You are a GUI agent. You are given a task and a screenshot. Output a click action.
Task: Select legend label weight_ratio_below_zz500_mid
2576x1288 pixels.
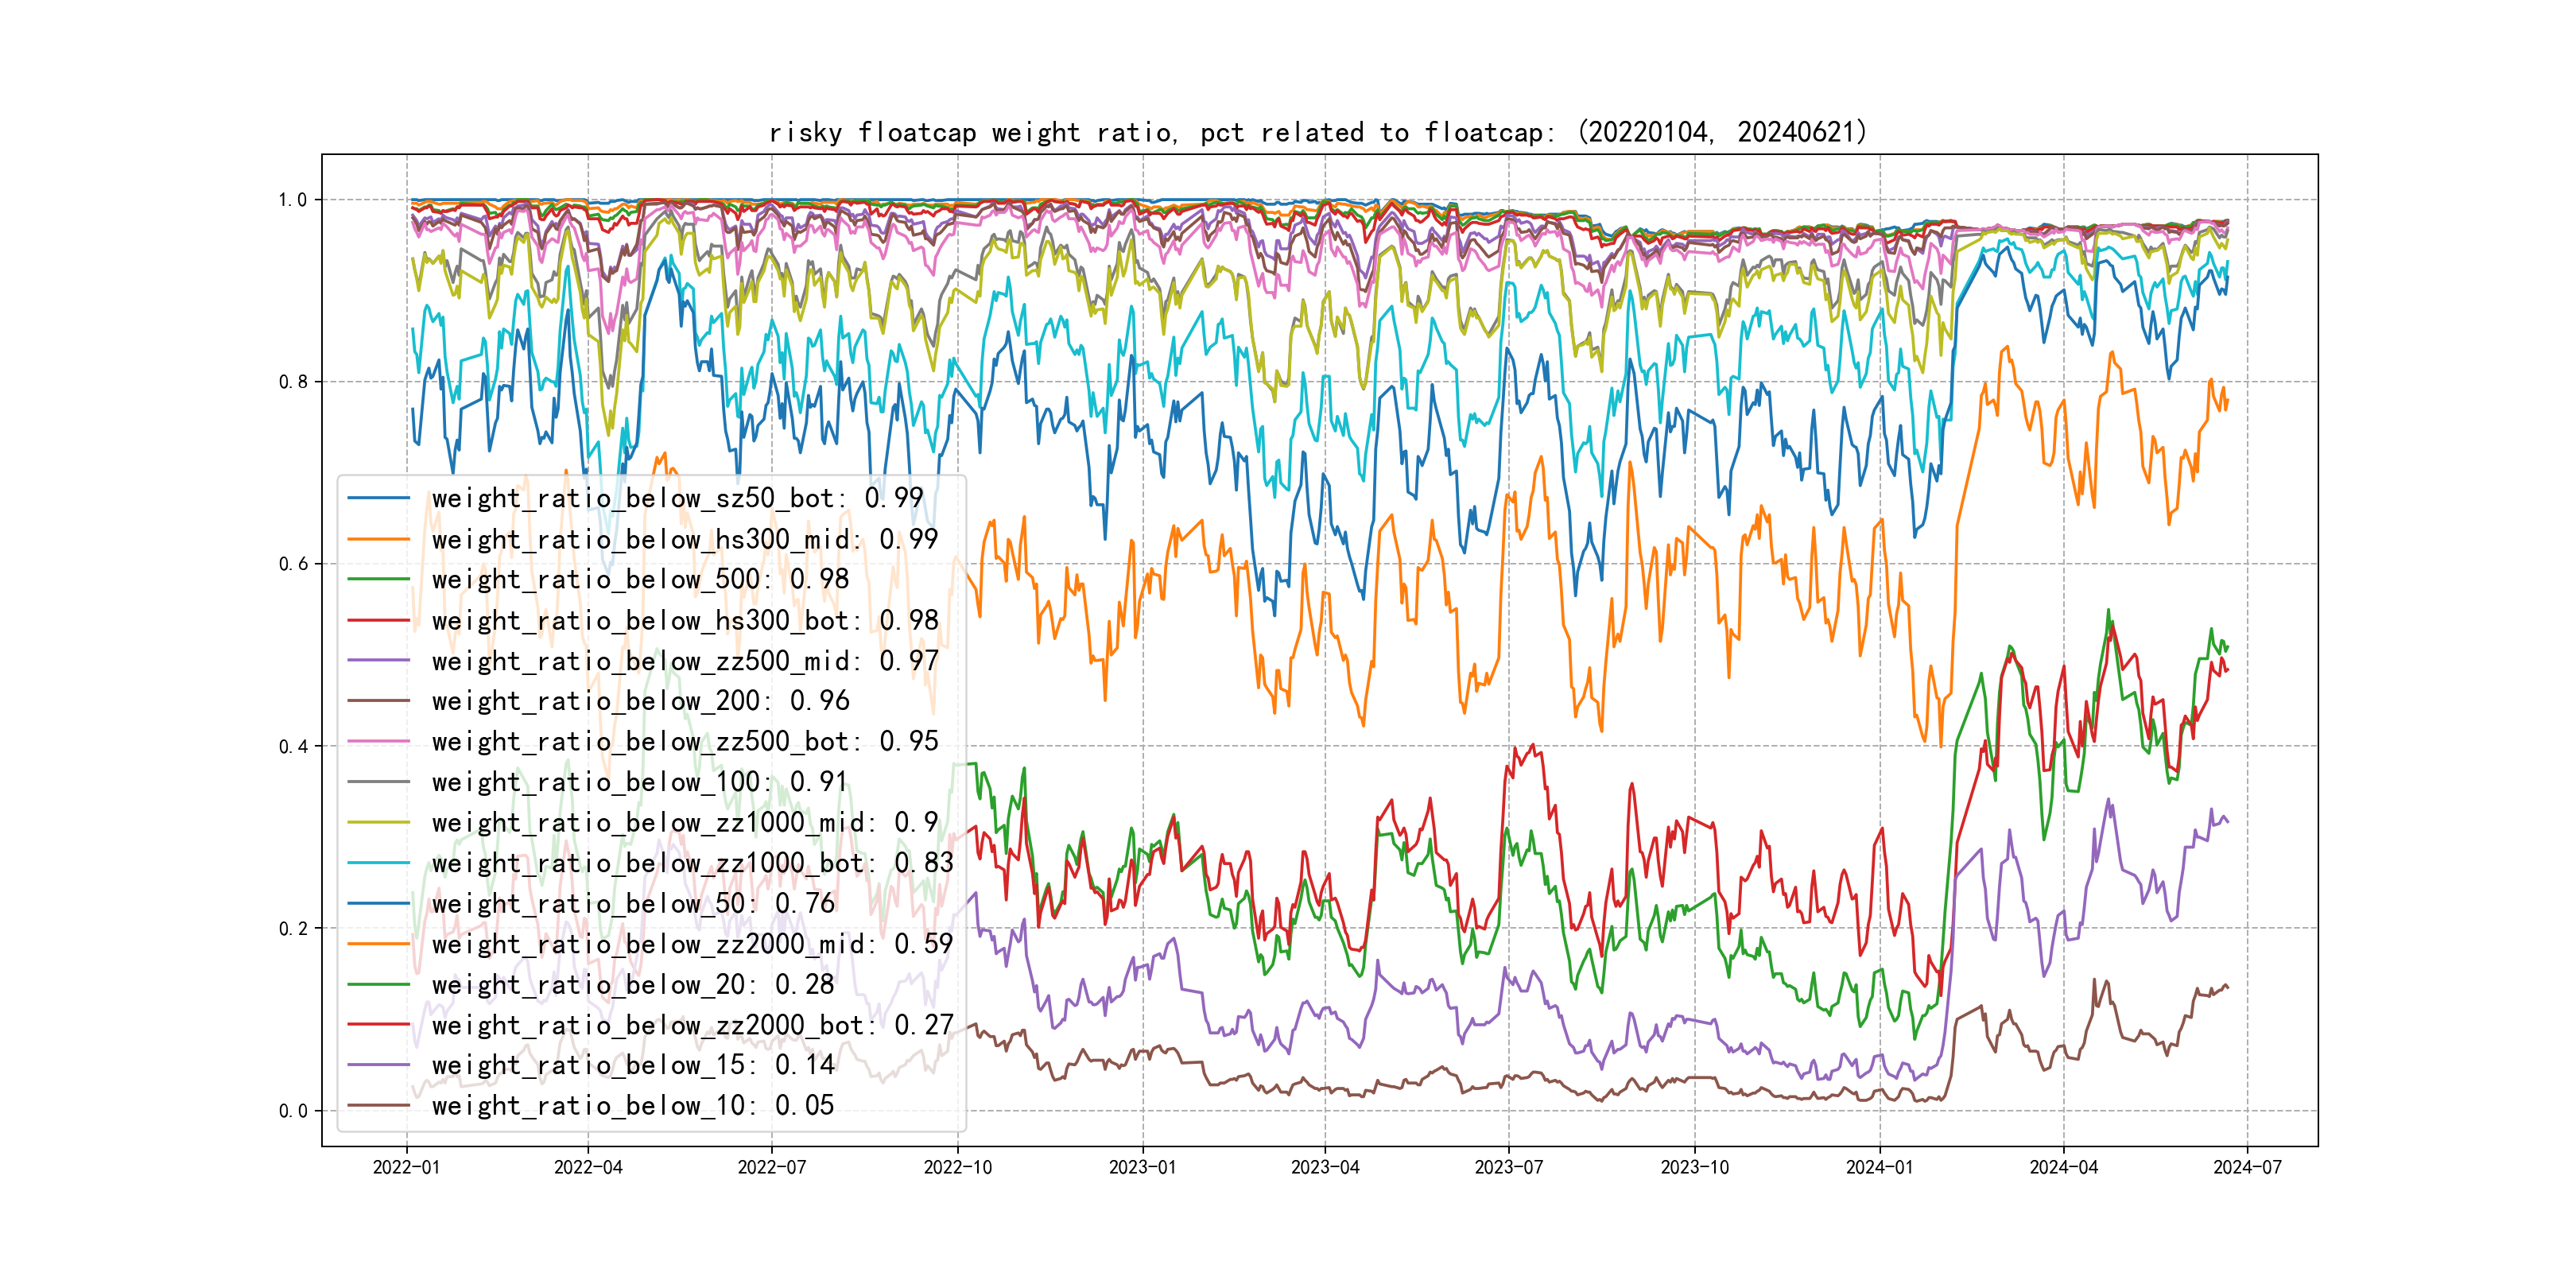click(x=684, y=661)
